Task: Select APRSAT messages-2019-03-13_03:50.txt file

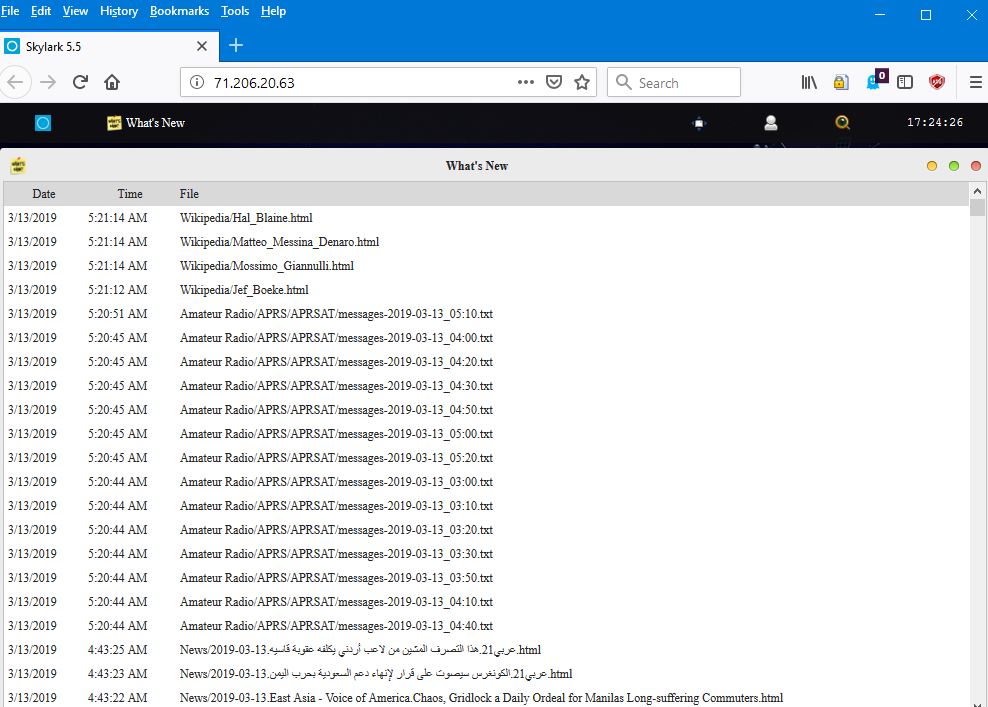Action: (336, 577)
